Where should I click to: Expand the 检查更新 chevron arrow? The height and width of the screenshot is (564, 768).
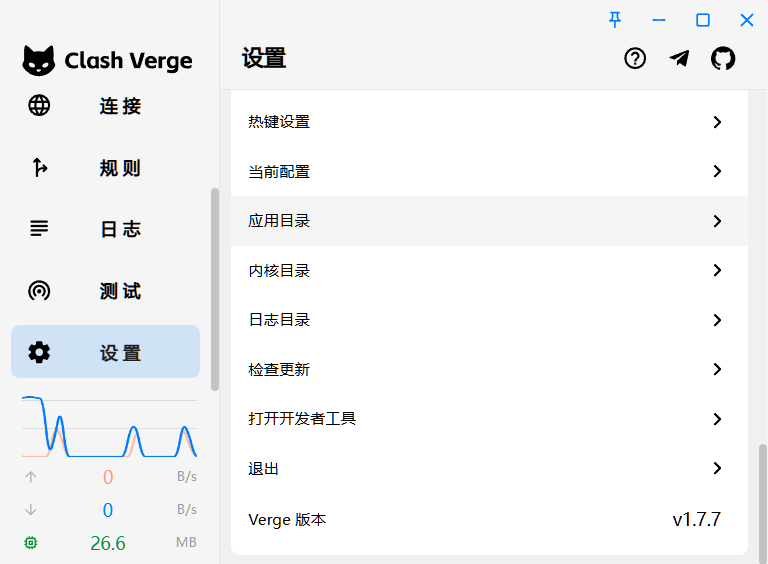point(717,369)
